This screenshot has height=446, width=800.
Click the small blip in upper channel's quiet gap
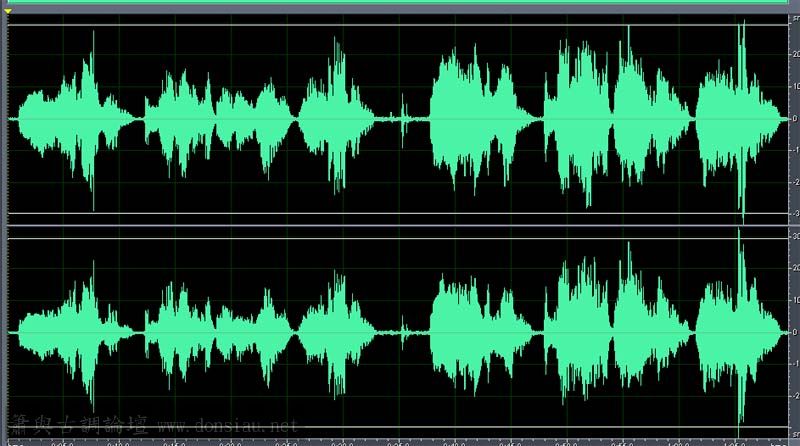(x=404, y=119)
